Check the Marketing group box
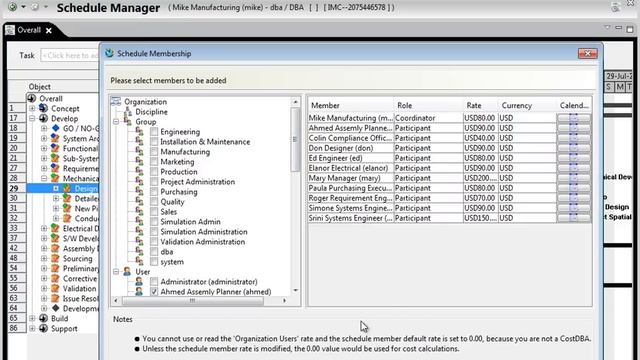The width and height of the screenshot is (640, 360). point(154,162)
